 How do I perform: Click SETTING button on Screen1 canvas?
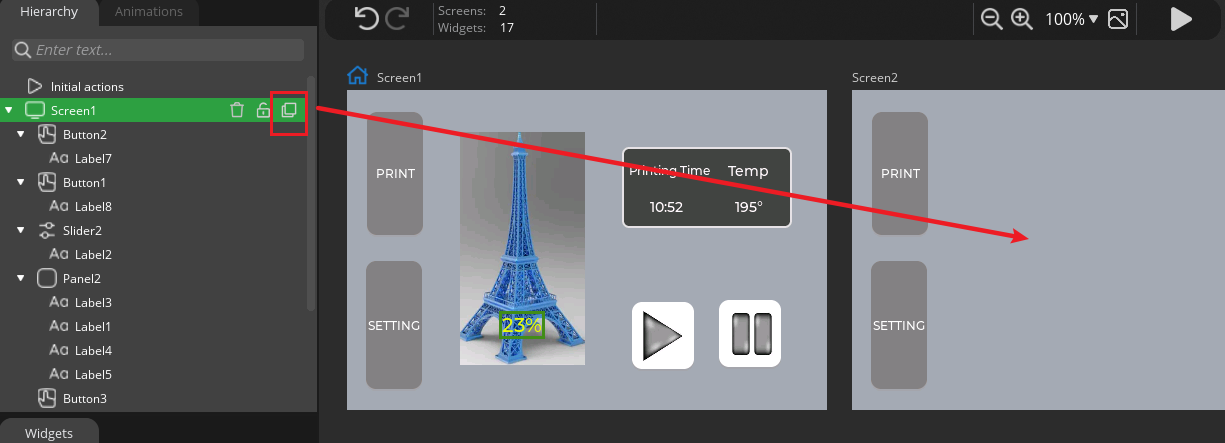[394, 325]
